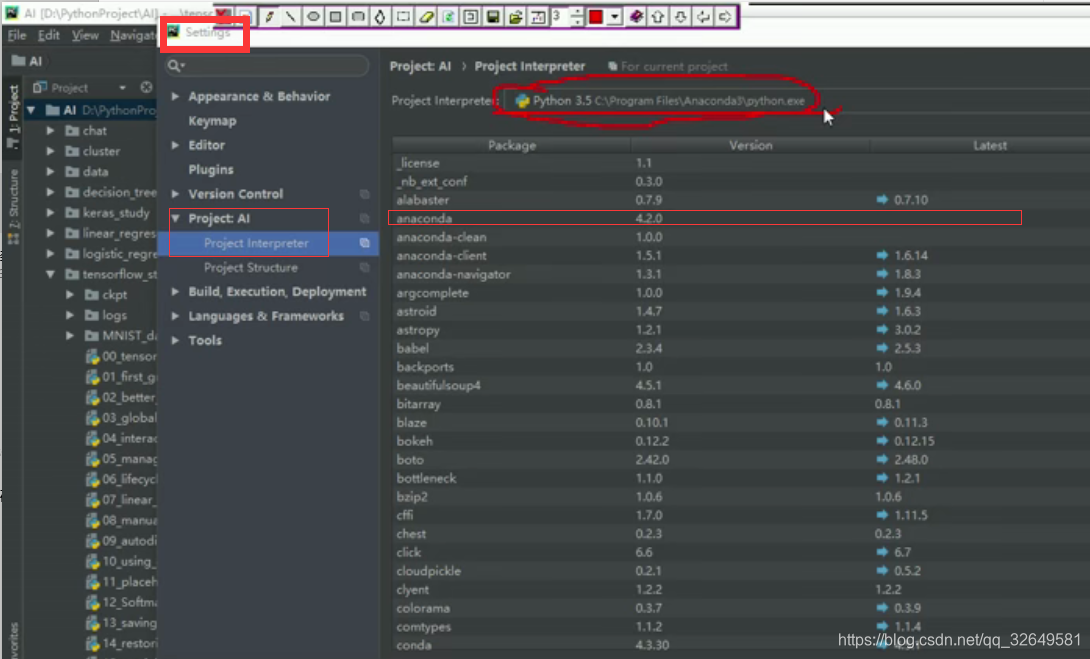Click the gear icon in Project panel header

click(x=146, y=87)
